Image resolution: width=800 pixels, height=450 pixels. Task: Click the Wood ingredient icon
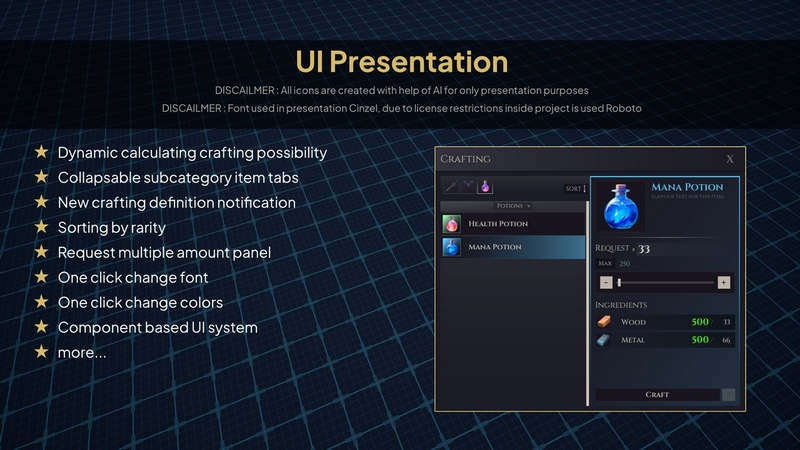click(604, 322)
